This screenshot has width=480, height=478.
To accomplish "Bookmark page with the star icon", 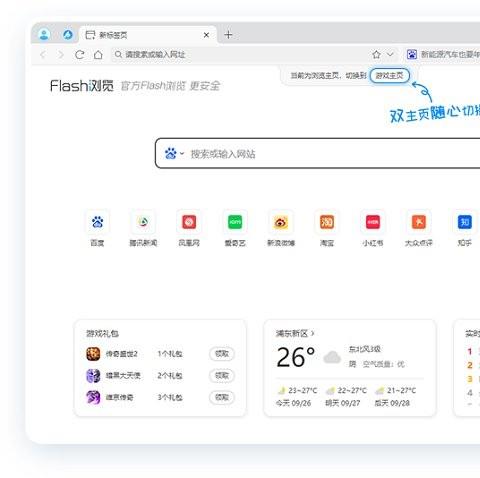I will pyautogui.click(x=376, y=54).
